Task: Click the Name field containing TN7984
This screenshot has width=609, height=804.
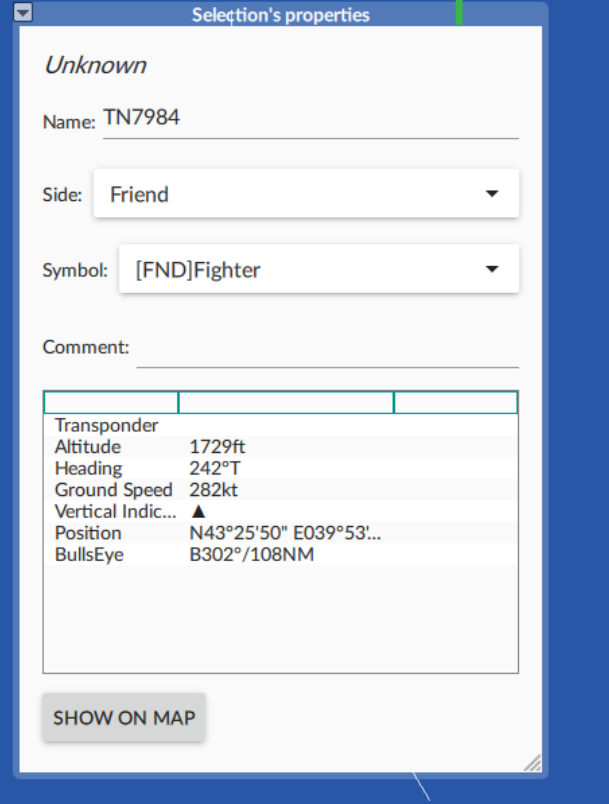Action: 311,120
